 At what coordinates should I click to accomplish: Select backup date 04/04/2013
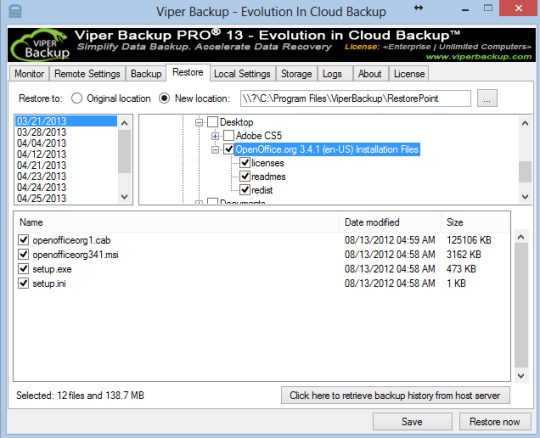click(66, 143)
